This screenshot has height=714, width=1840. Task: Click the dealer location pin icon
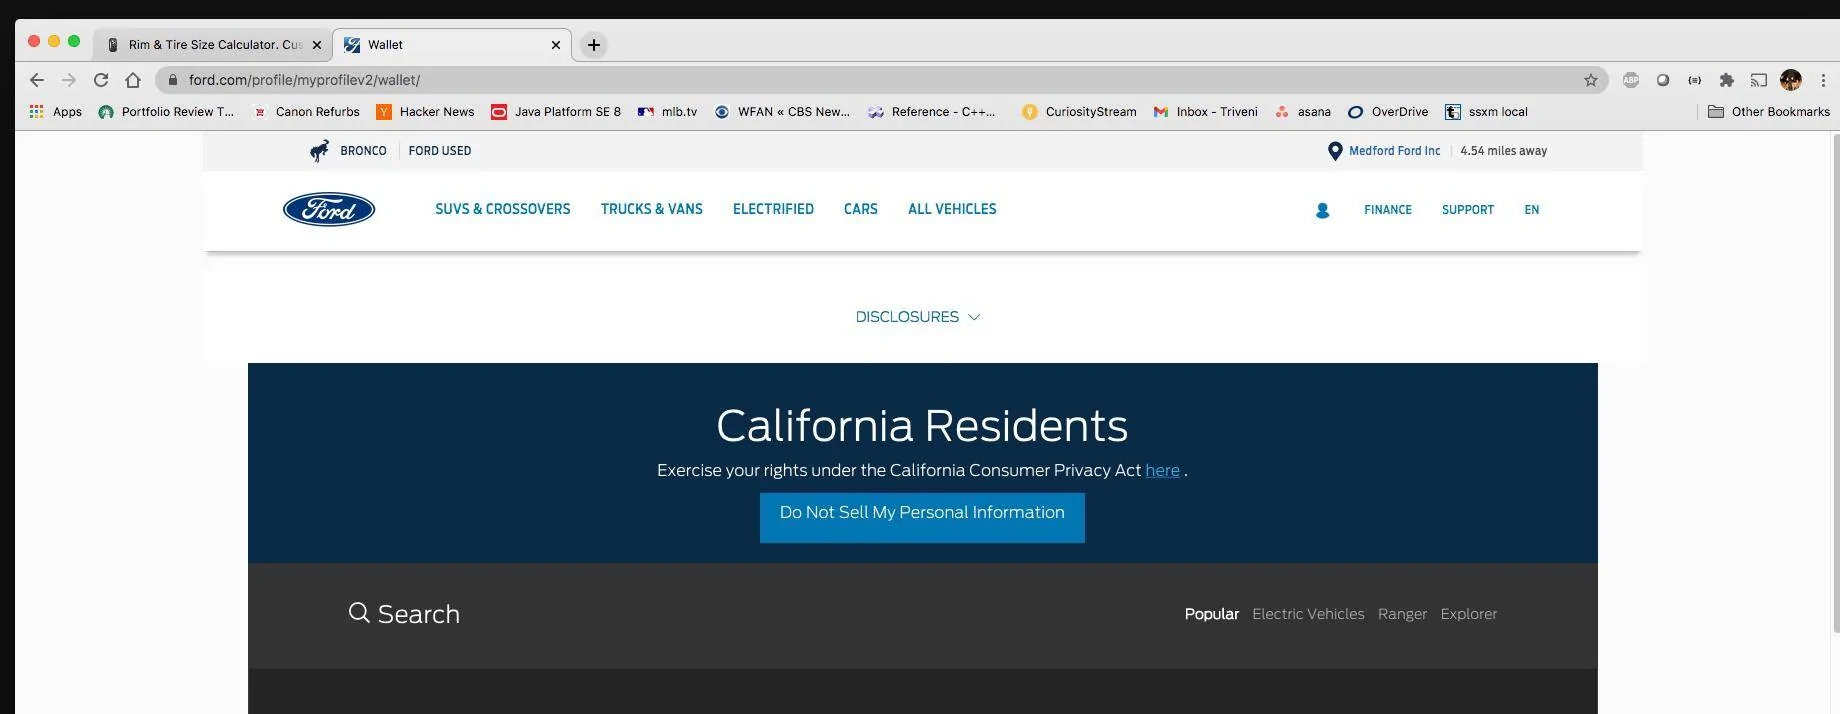coord(1334,151)
